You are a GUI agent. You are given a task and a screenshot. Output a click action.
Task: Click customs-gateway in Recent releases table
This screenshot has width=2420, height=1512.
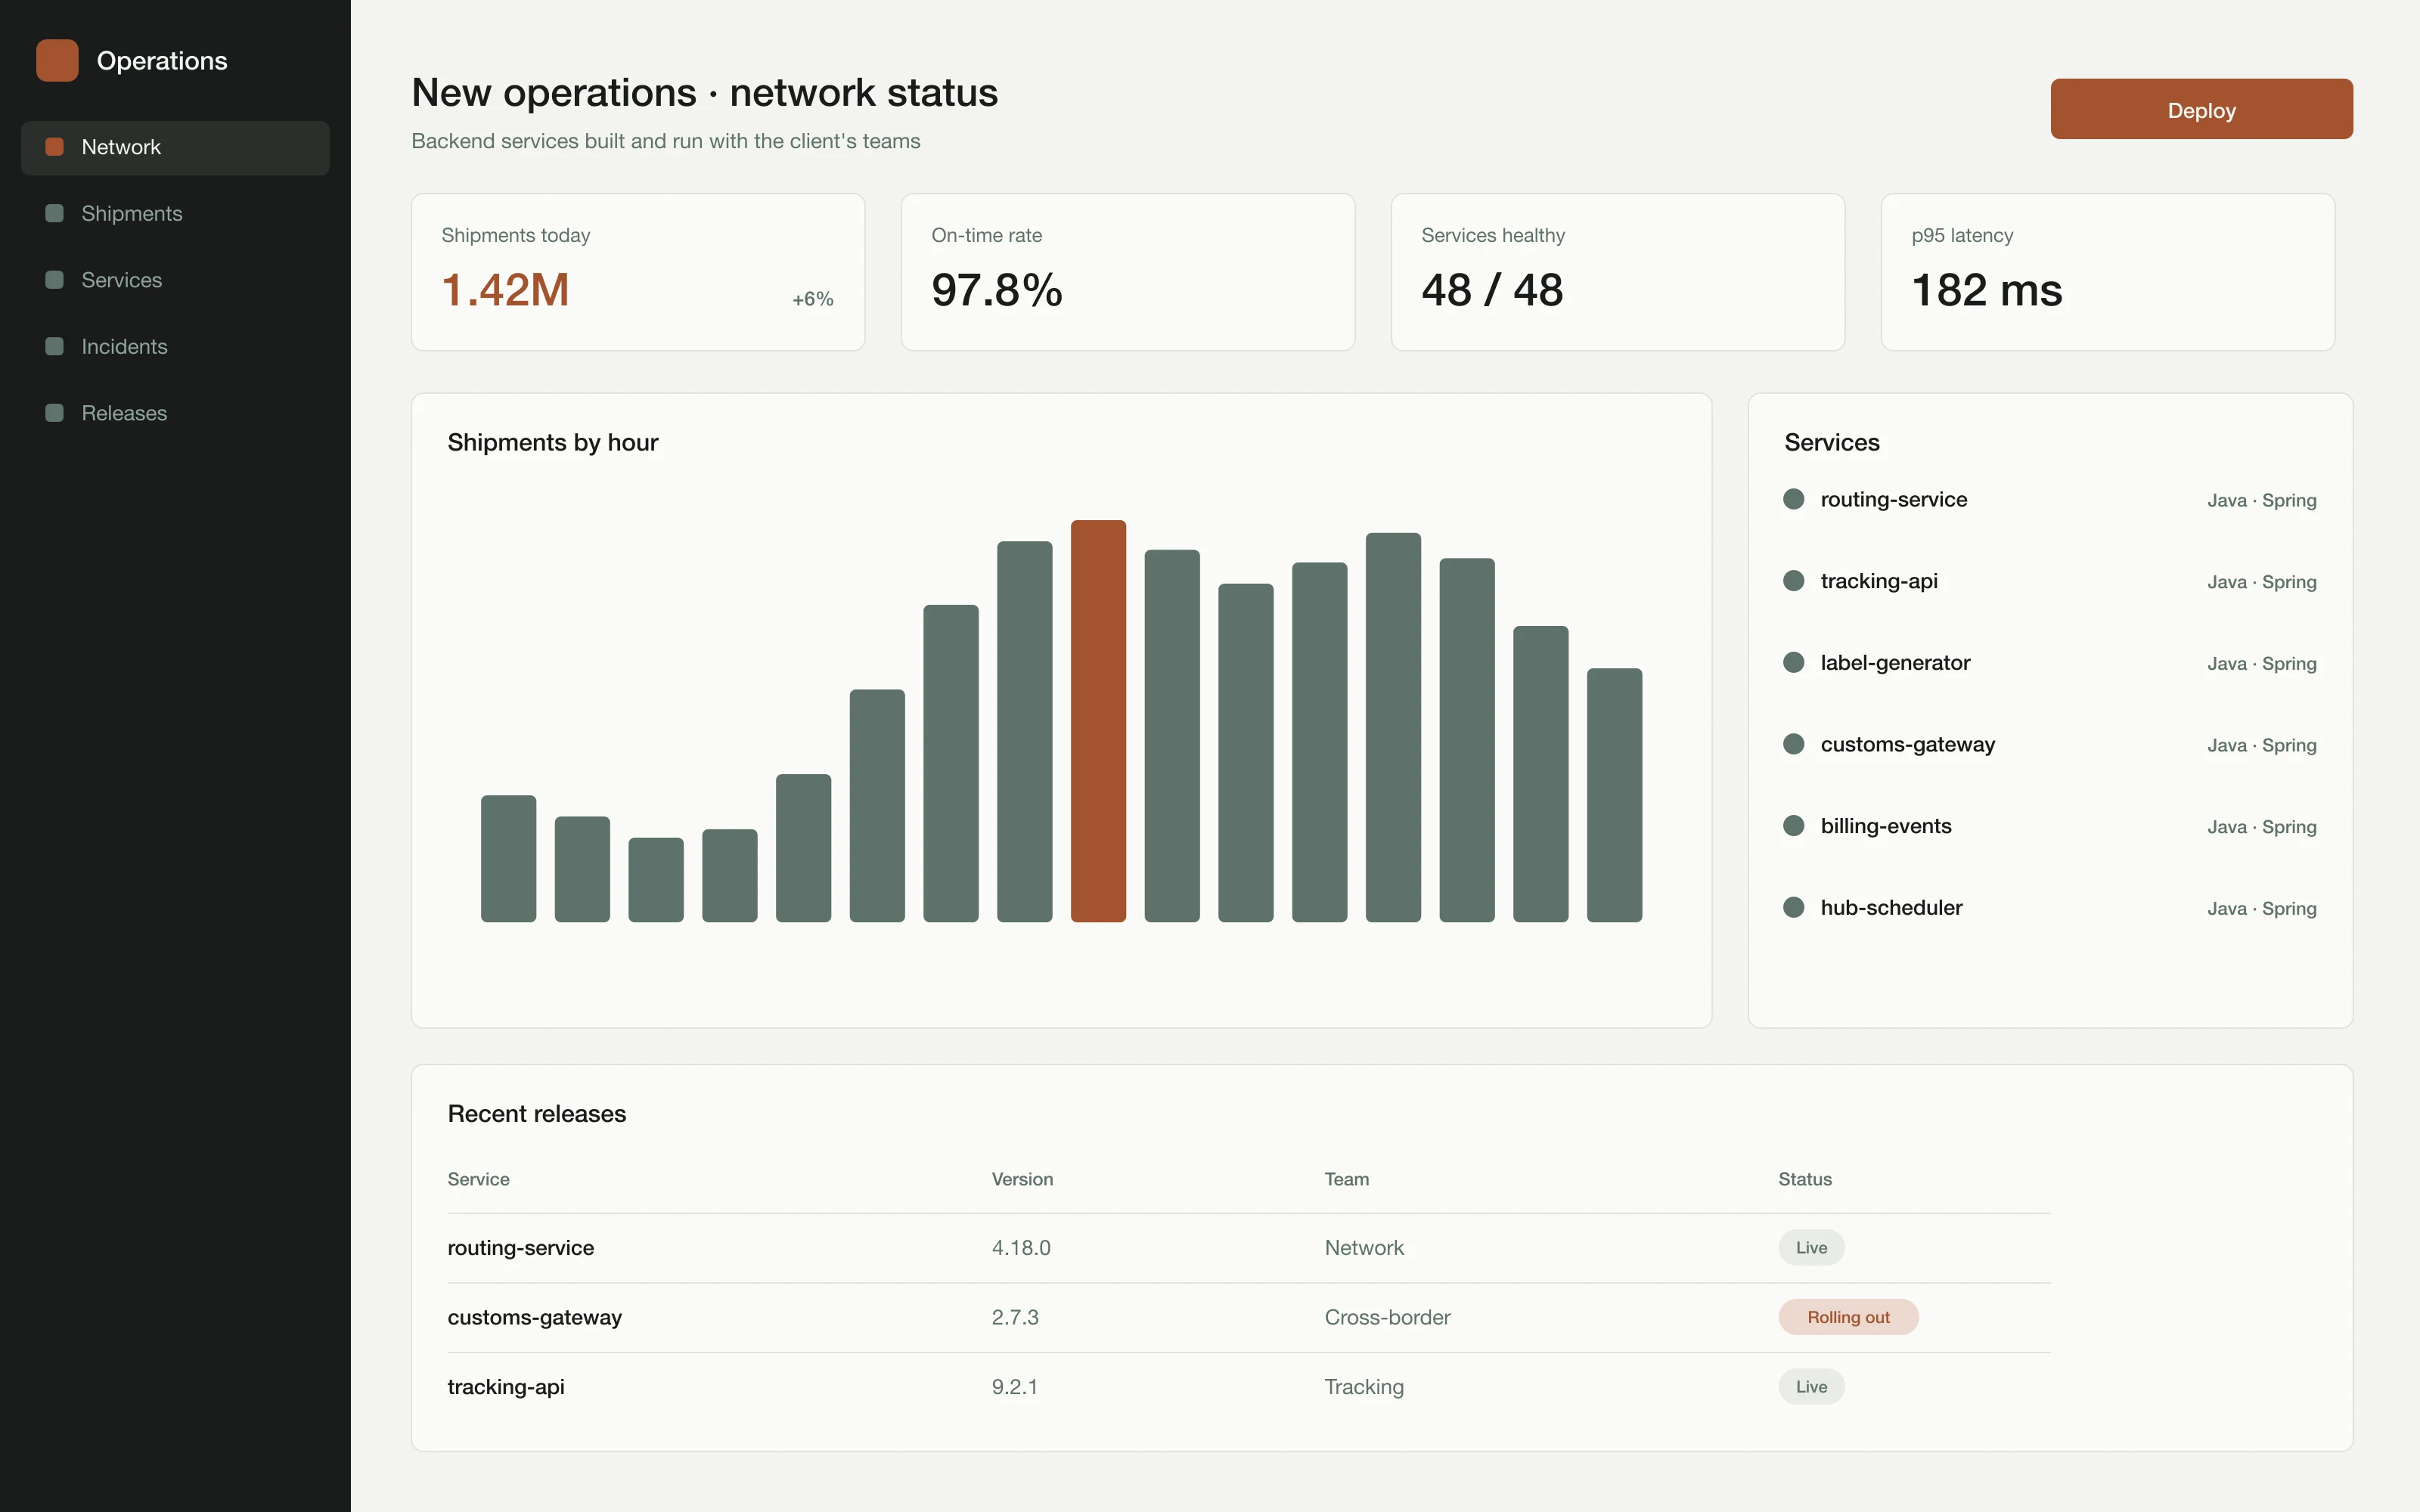534,1317
